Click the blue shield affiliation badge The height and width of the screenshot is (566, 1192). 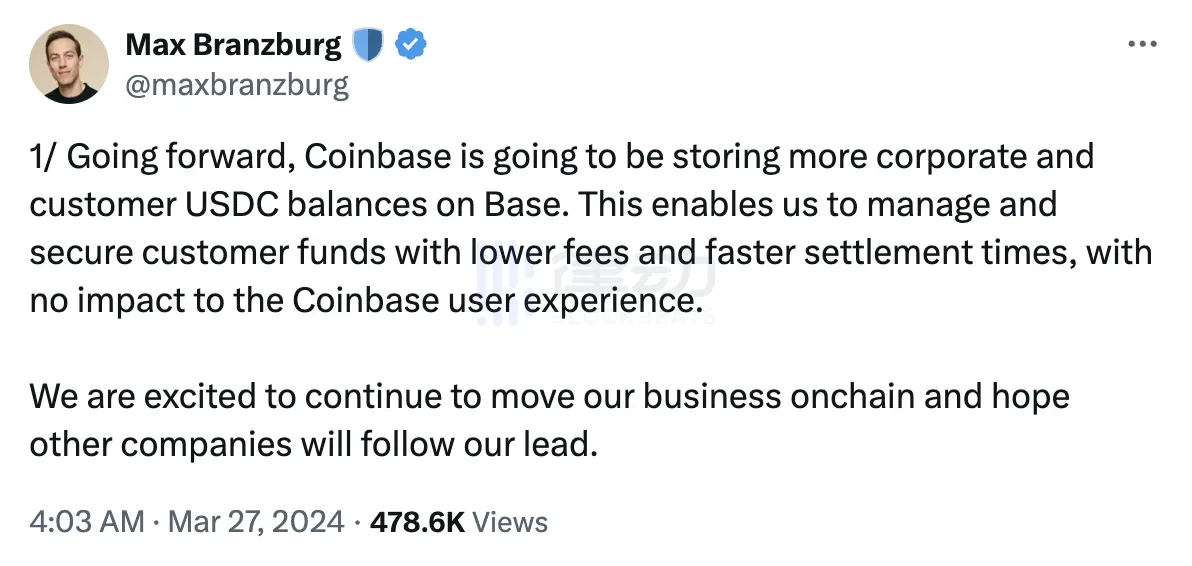368,45
